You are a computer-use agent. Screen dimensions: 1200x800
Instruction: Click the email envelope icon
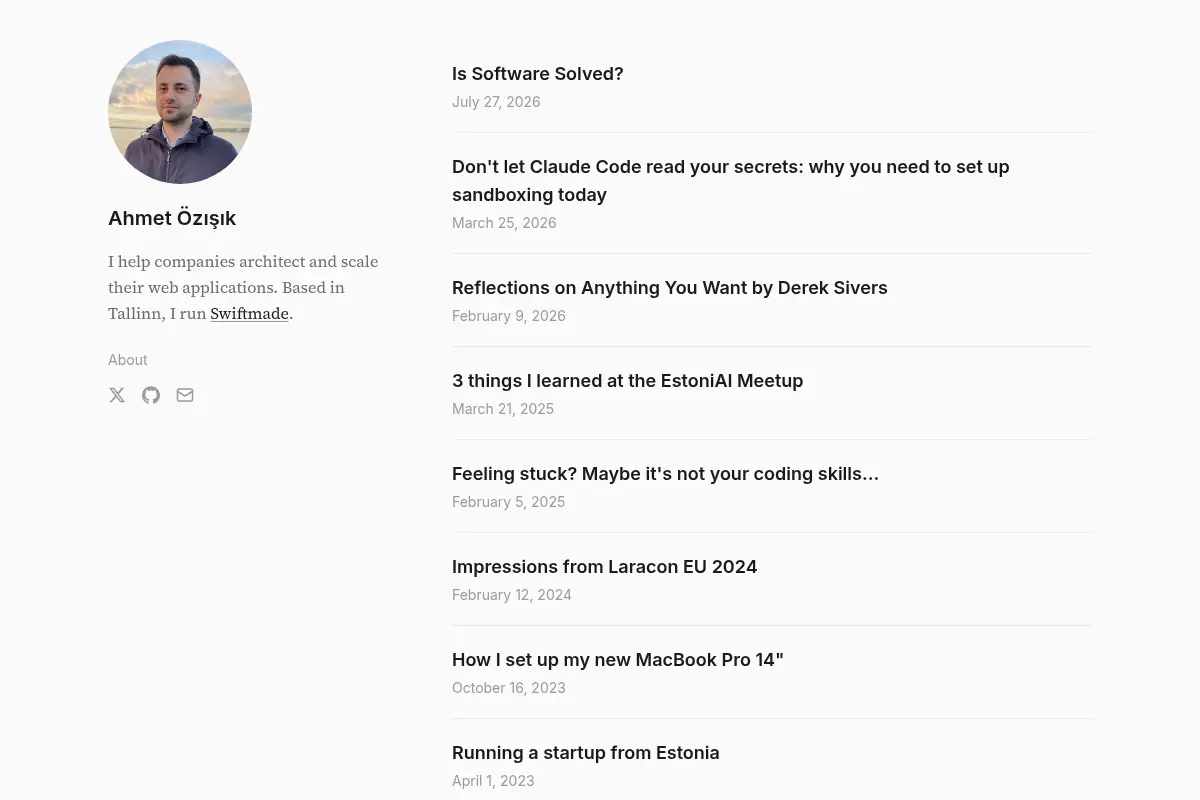185,395
